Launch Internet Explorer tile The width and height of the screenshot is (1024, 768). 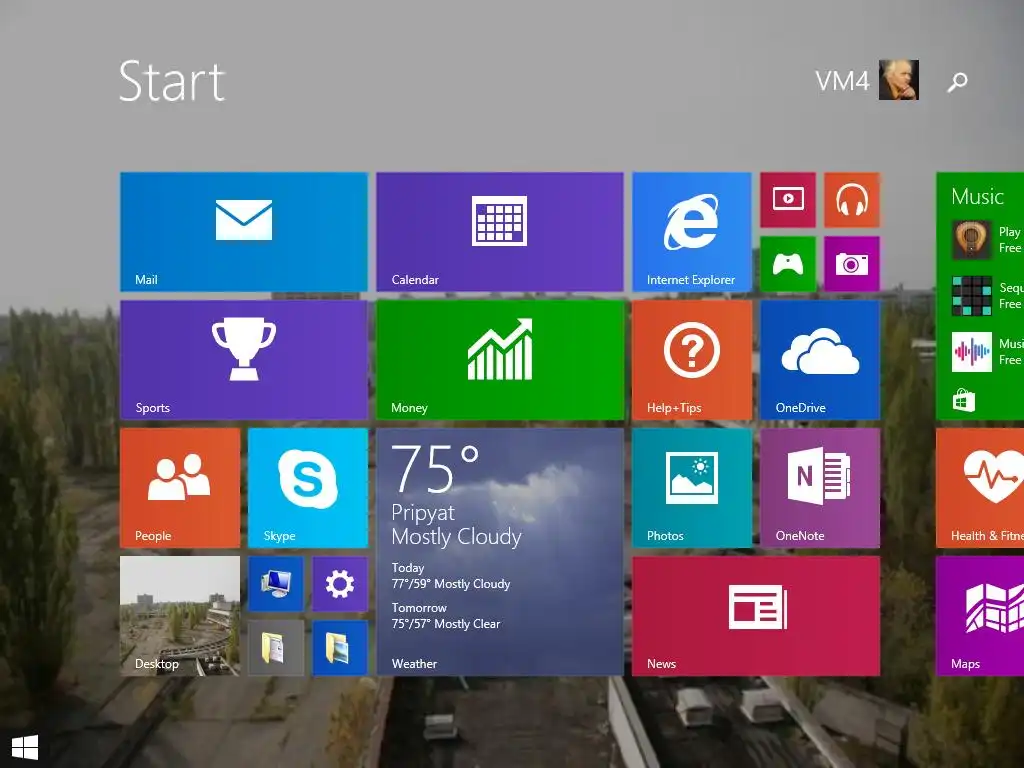click(x=692, y=232)
